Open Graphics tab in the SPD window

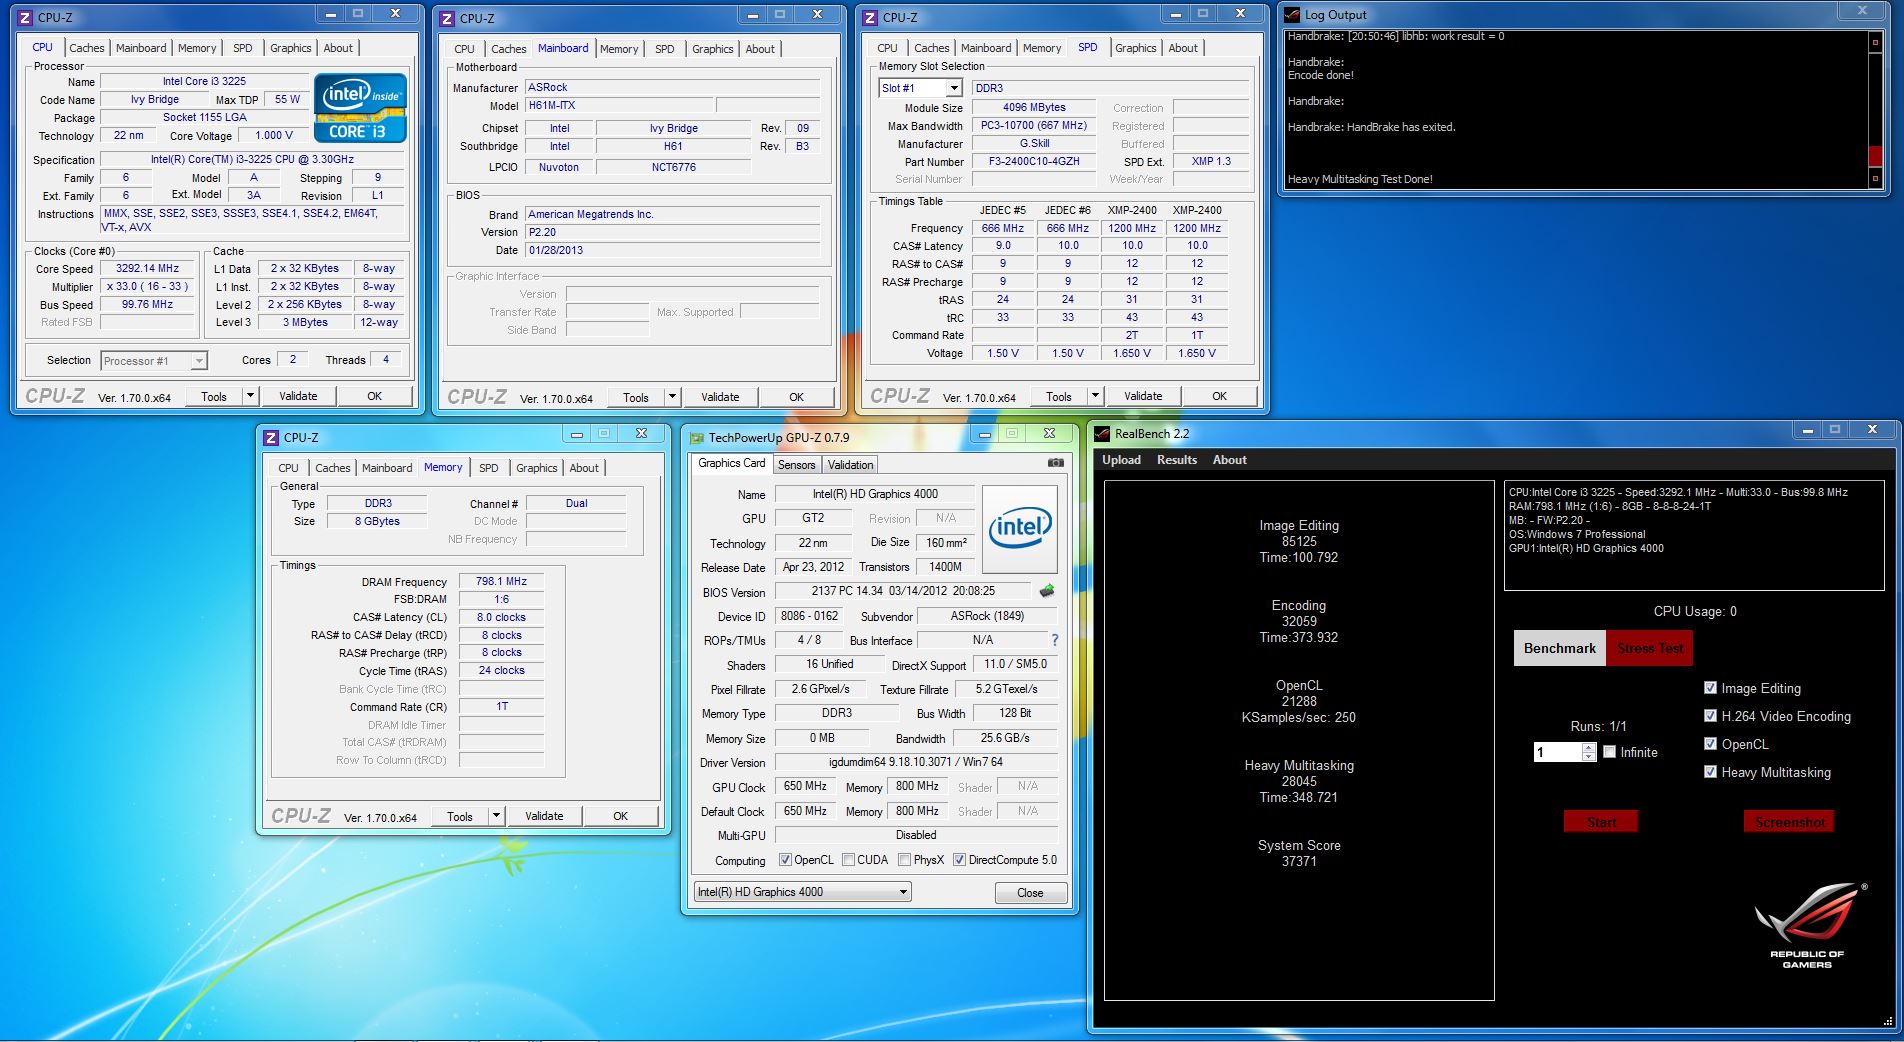click(1135, 48)
